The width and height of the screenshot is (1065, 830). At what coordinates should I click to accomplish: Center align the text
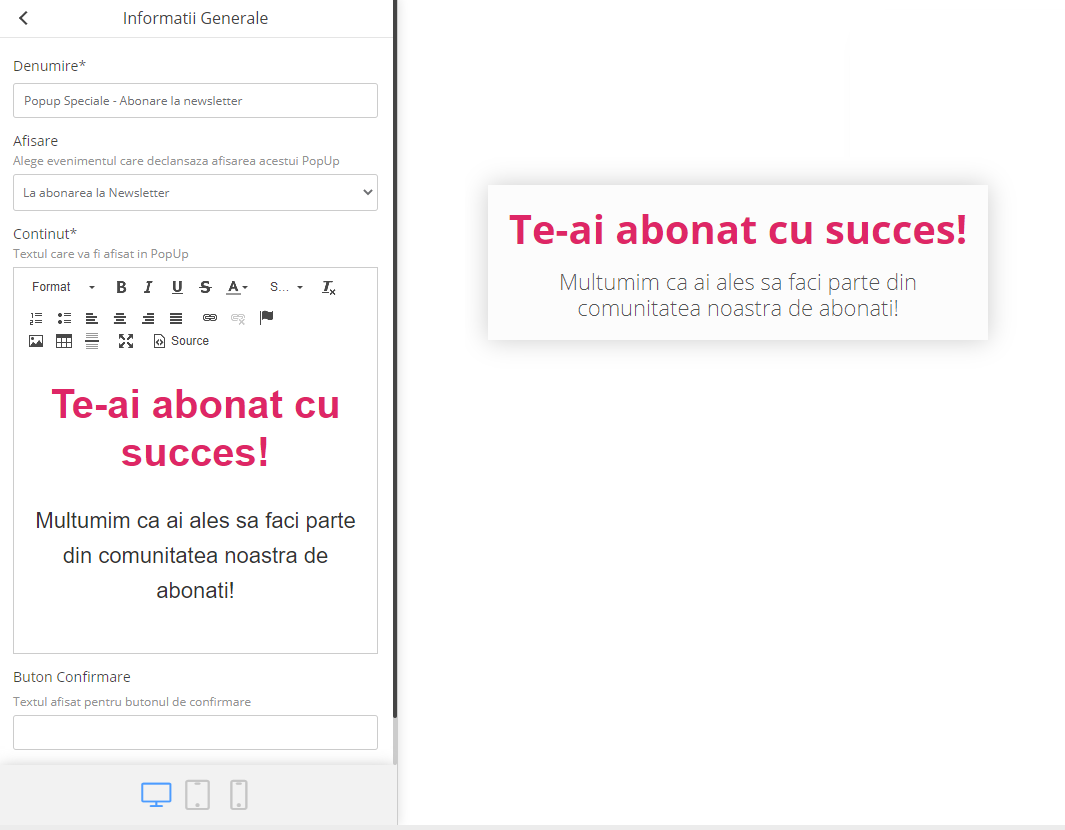(120, 318)
